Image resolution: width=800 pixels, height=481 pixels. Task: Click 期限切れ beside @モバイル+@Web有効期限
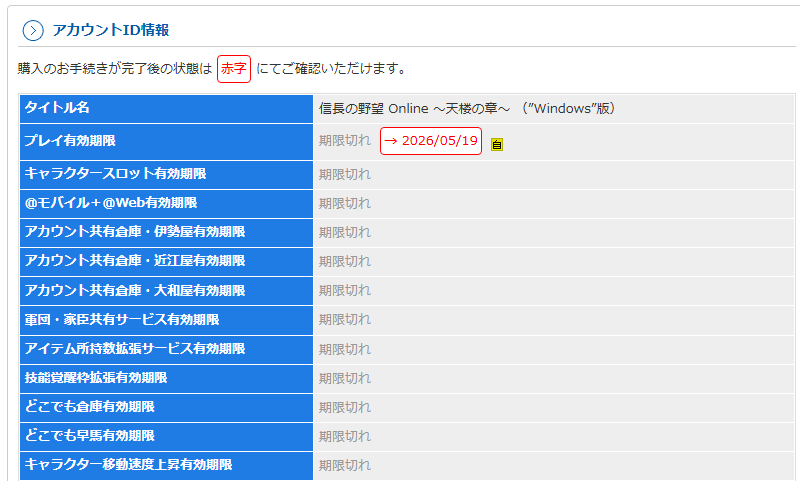[x=345, y=204]
